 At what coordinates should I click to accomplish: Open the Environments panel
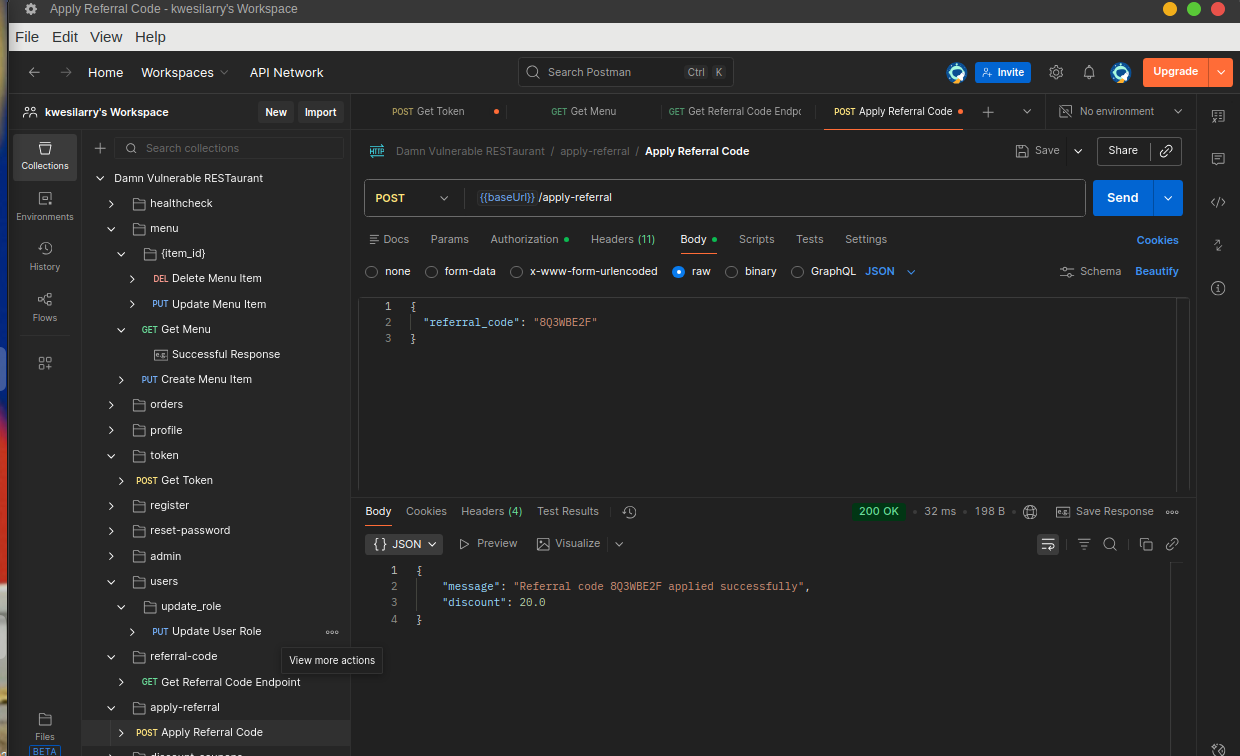point(44,205)
